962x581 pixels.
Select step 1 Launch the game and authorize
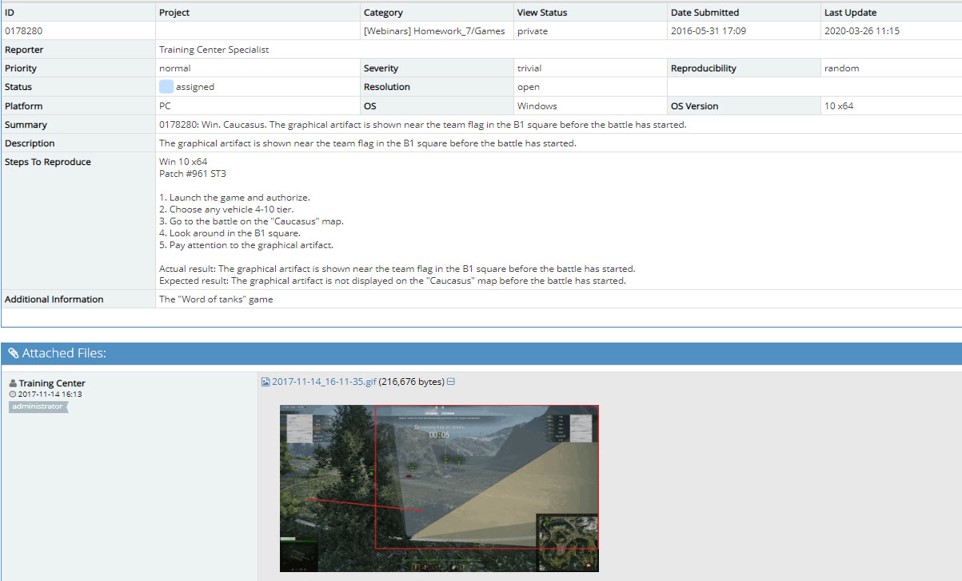click(234, 198)
